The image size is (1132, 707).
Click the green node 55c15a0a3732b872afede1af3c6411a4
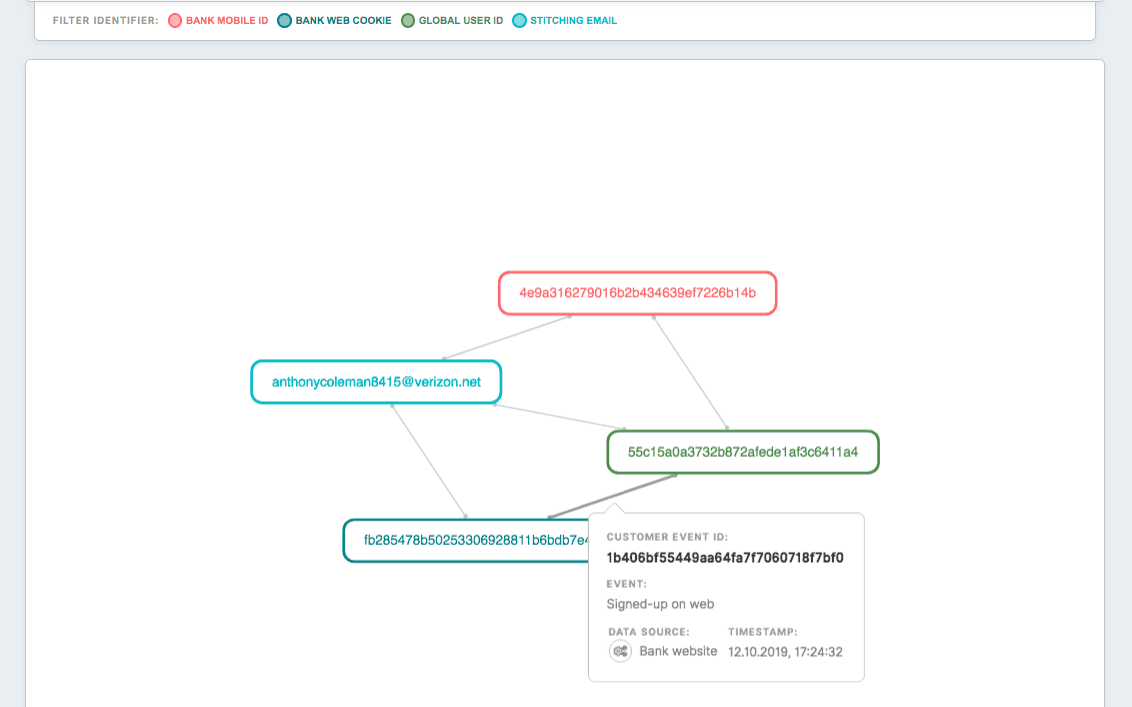pyautogui.click(x=742, y=452)
